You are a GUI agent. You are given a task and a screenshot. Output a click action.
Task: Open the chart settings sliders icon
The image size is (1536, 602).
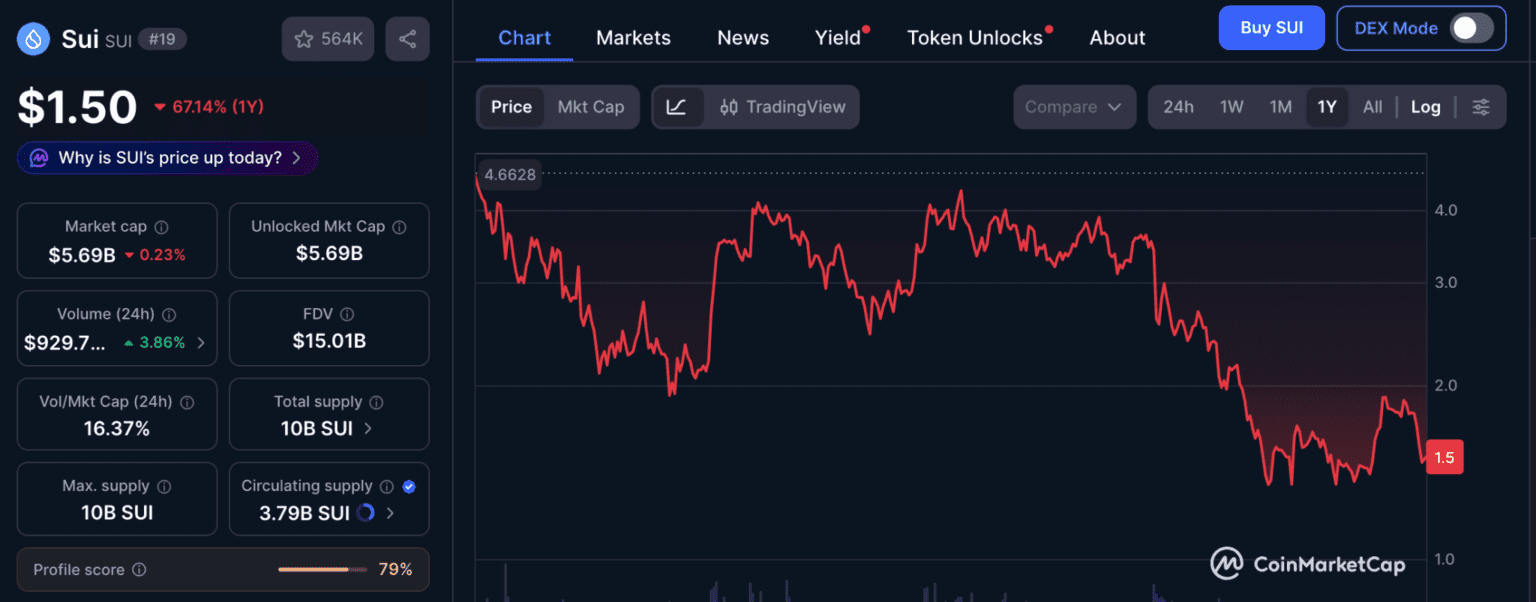click(1483, 107)
